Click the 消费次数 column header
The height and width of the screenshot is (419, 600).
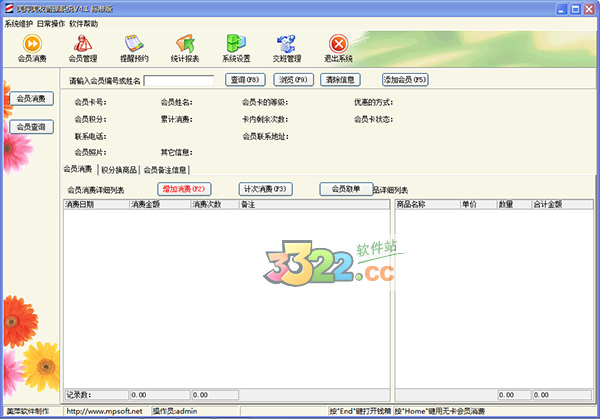click(215, 204)
